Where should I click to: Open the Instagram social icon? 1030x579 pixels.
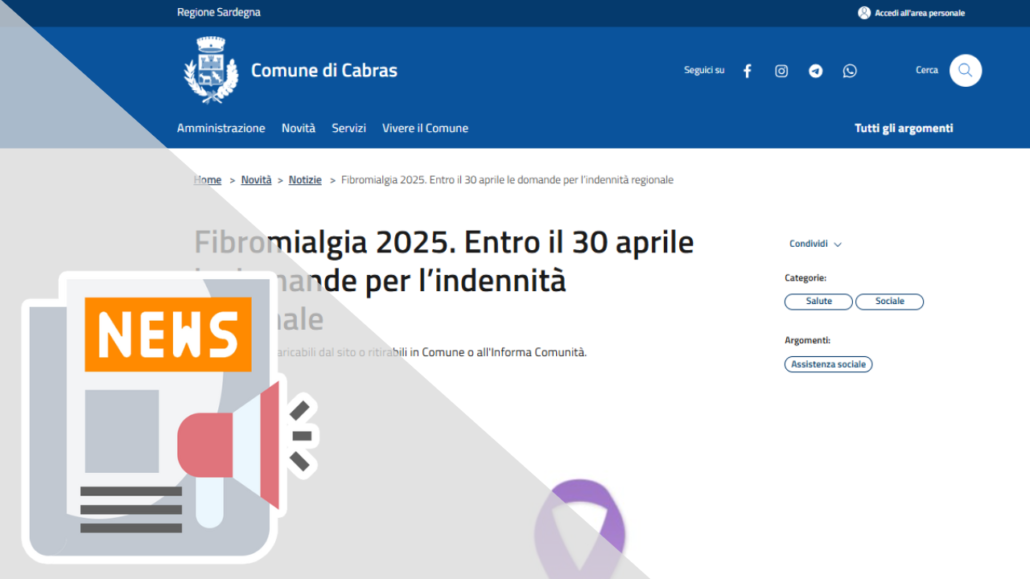click(x=781, y=71)
